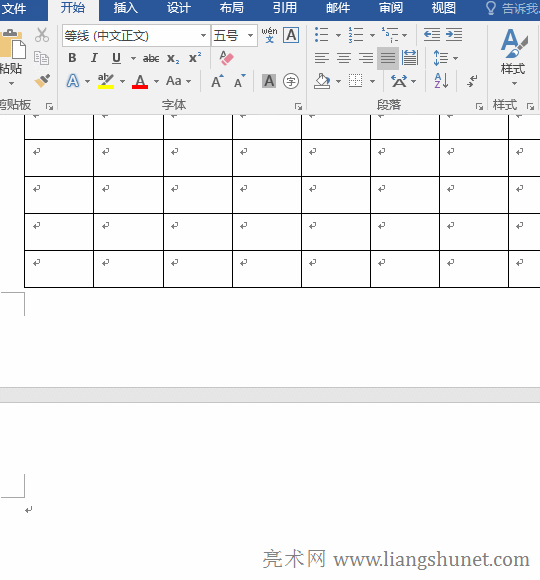
Task: Click the first cell in the last table row
Action: pyautogui.click(x=59, y=269)
